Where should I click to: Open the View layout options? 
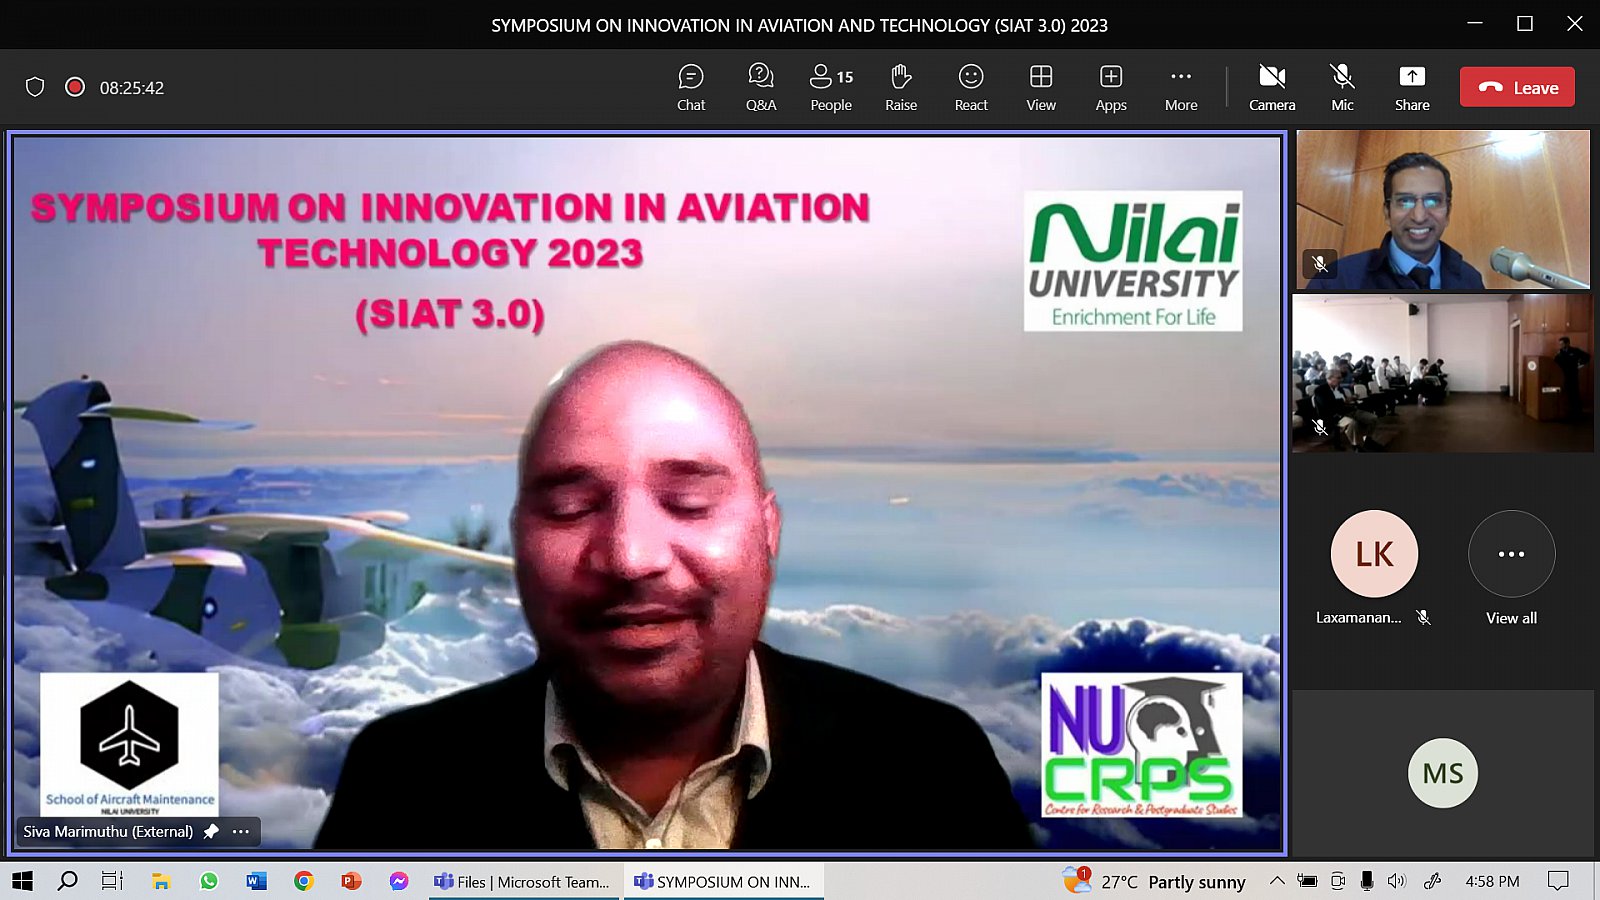click(1040, 87)
